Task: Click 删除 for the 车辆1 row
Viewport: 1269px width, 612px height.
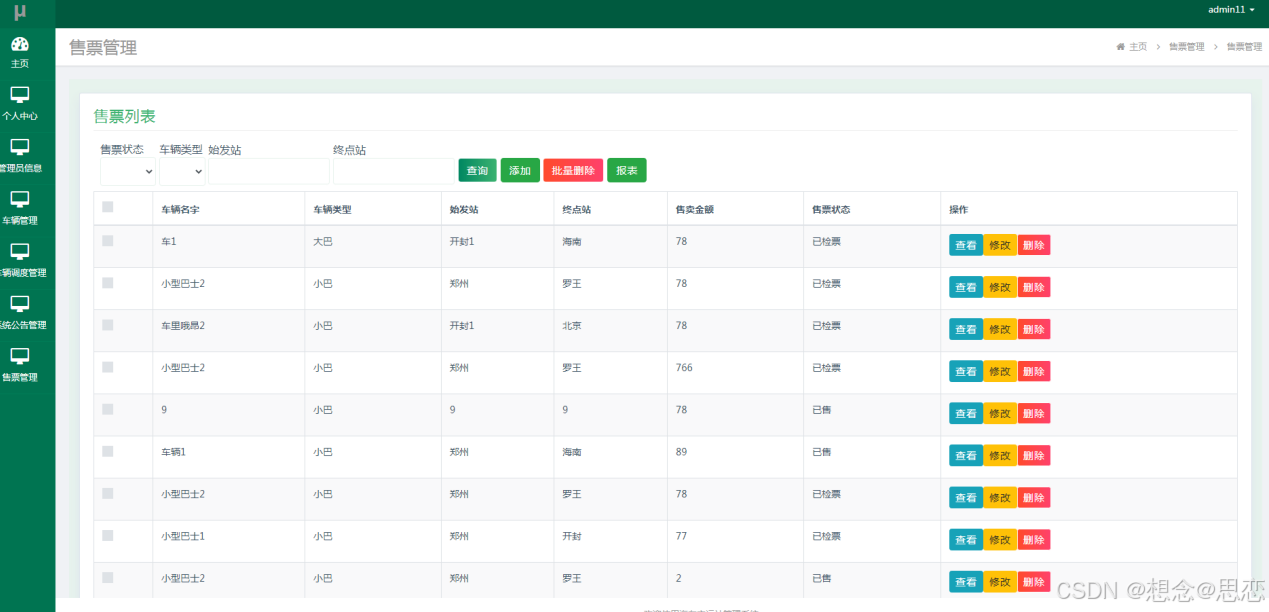Action: pos(1034,455)
